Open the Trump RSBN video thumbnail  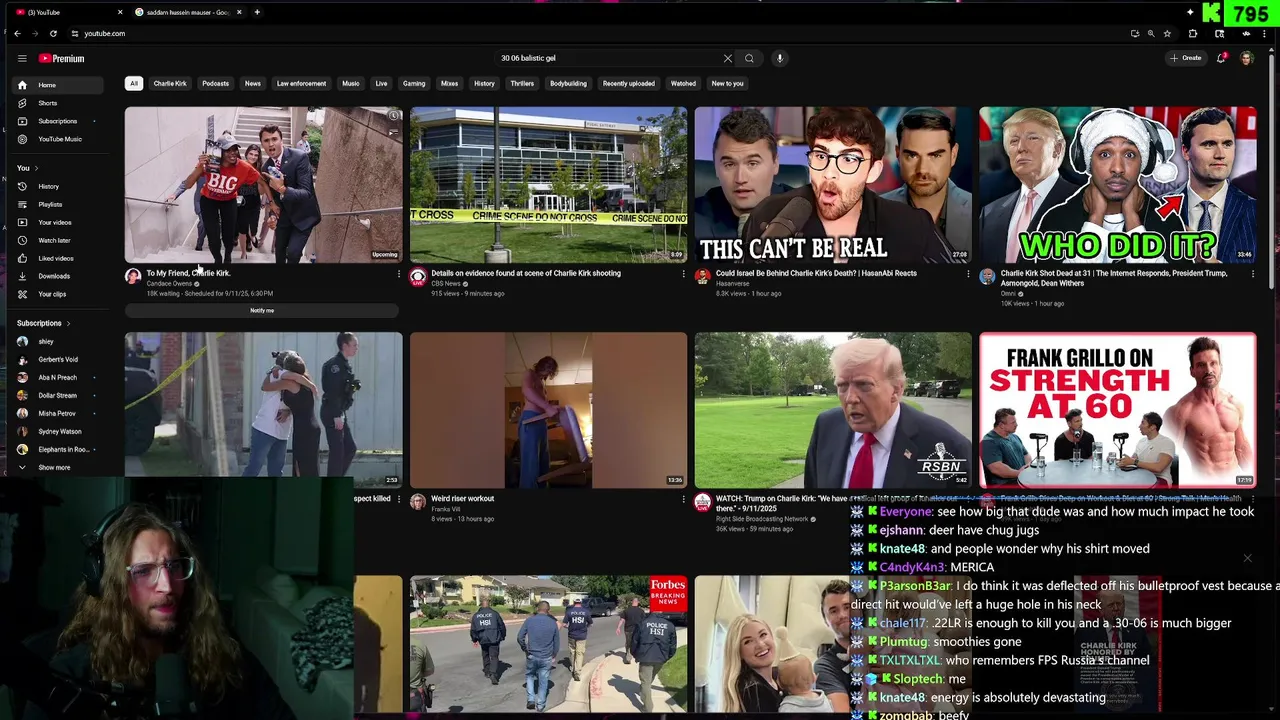(833, 410)
